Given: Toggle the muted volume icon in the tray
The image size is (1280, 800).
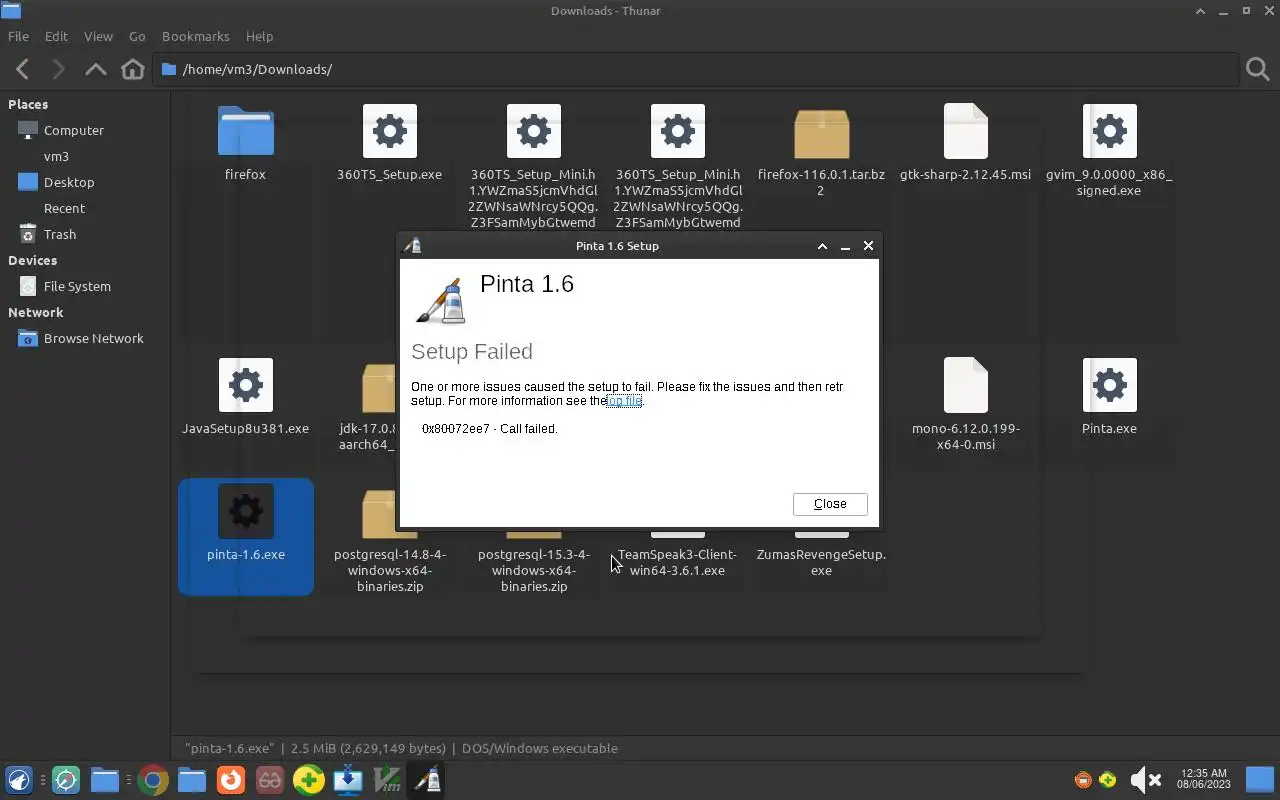Looking at the screenshot, I should click(1144, 780).
